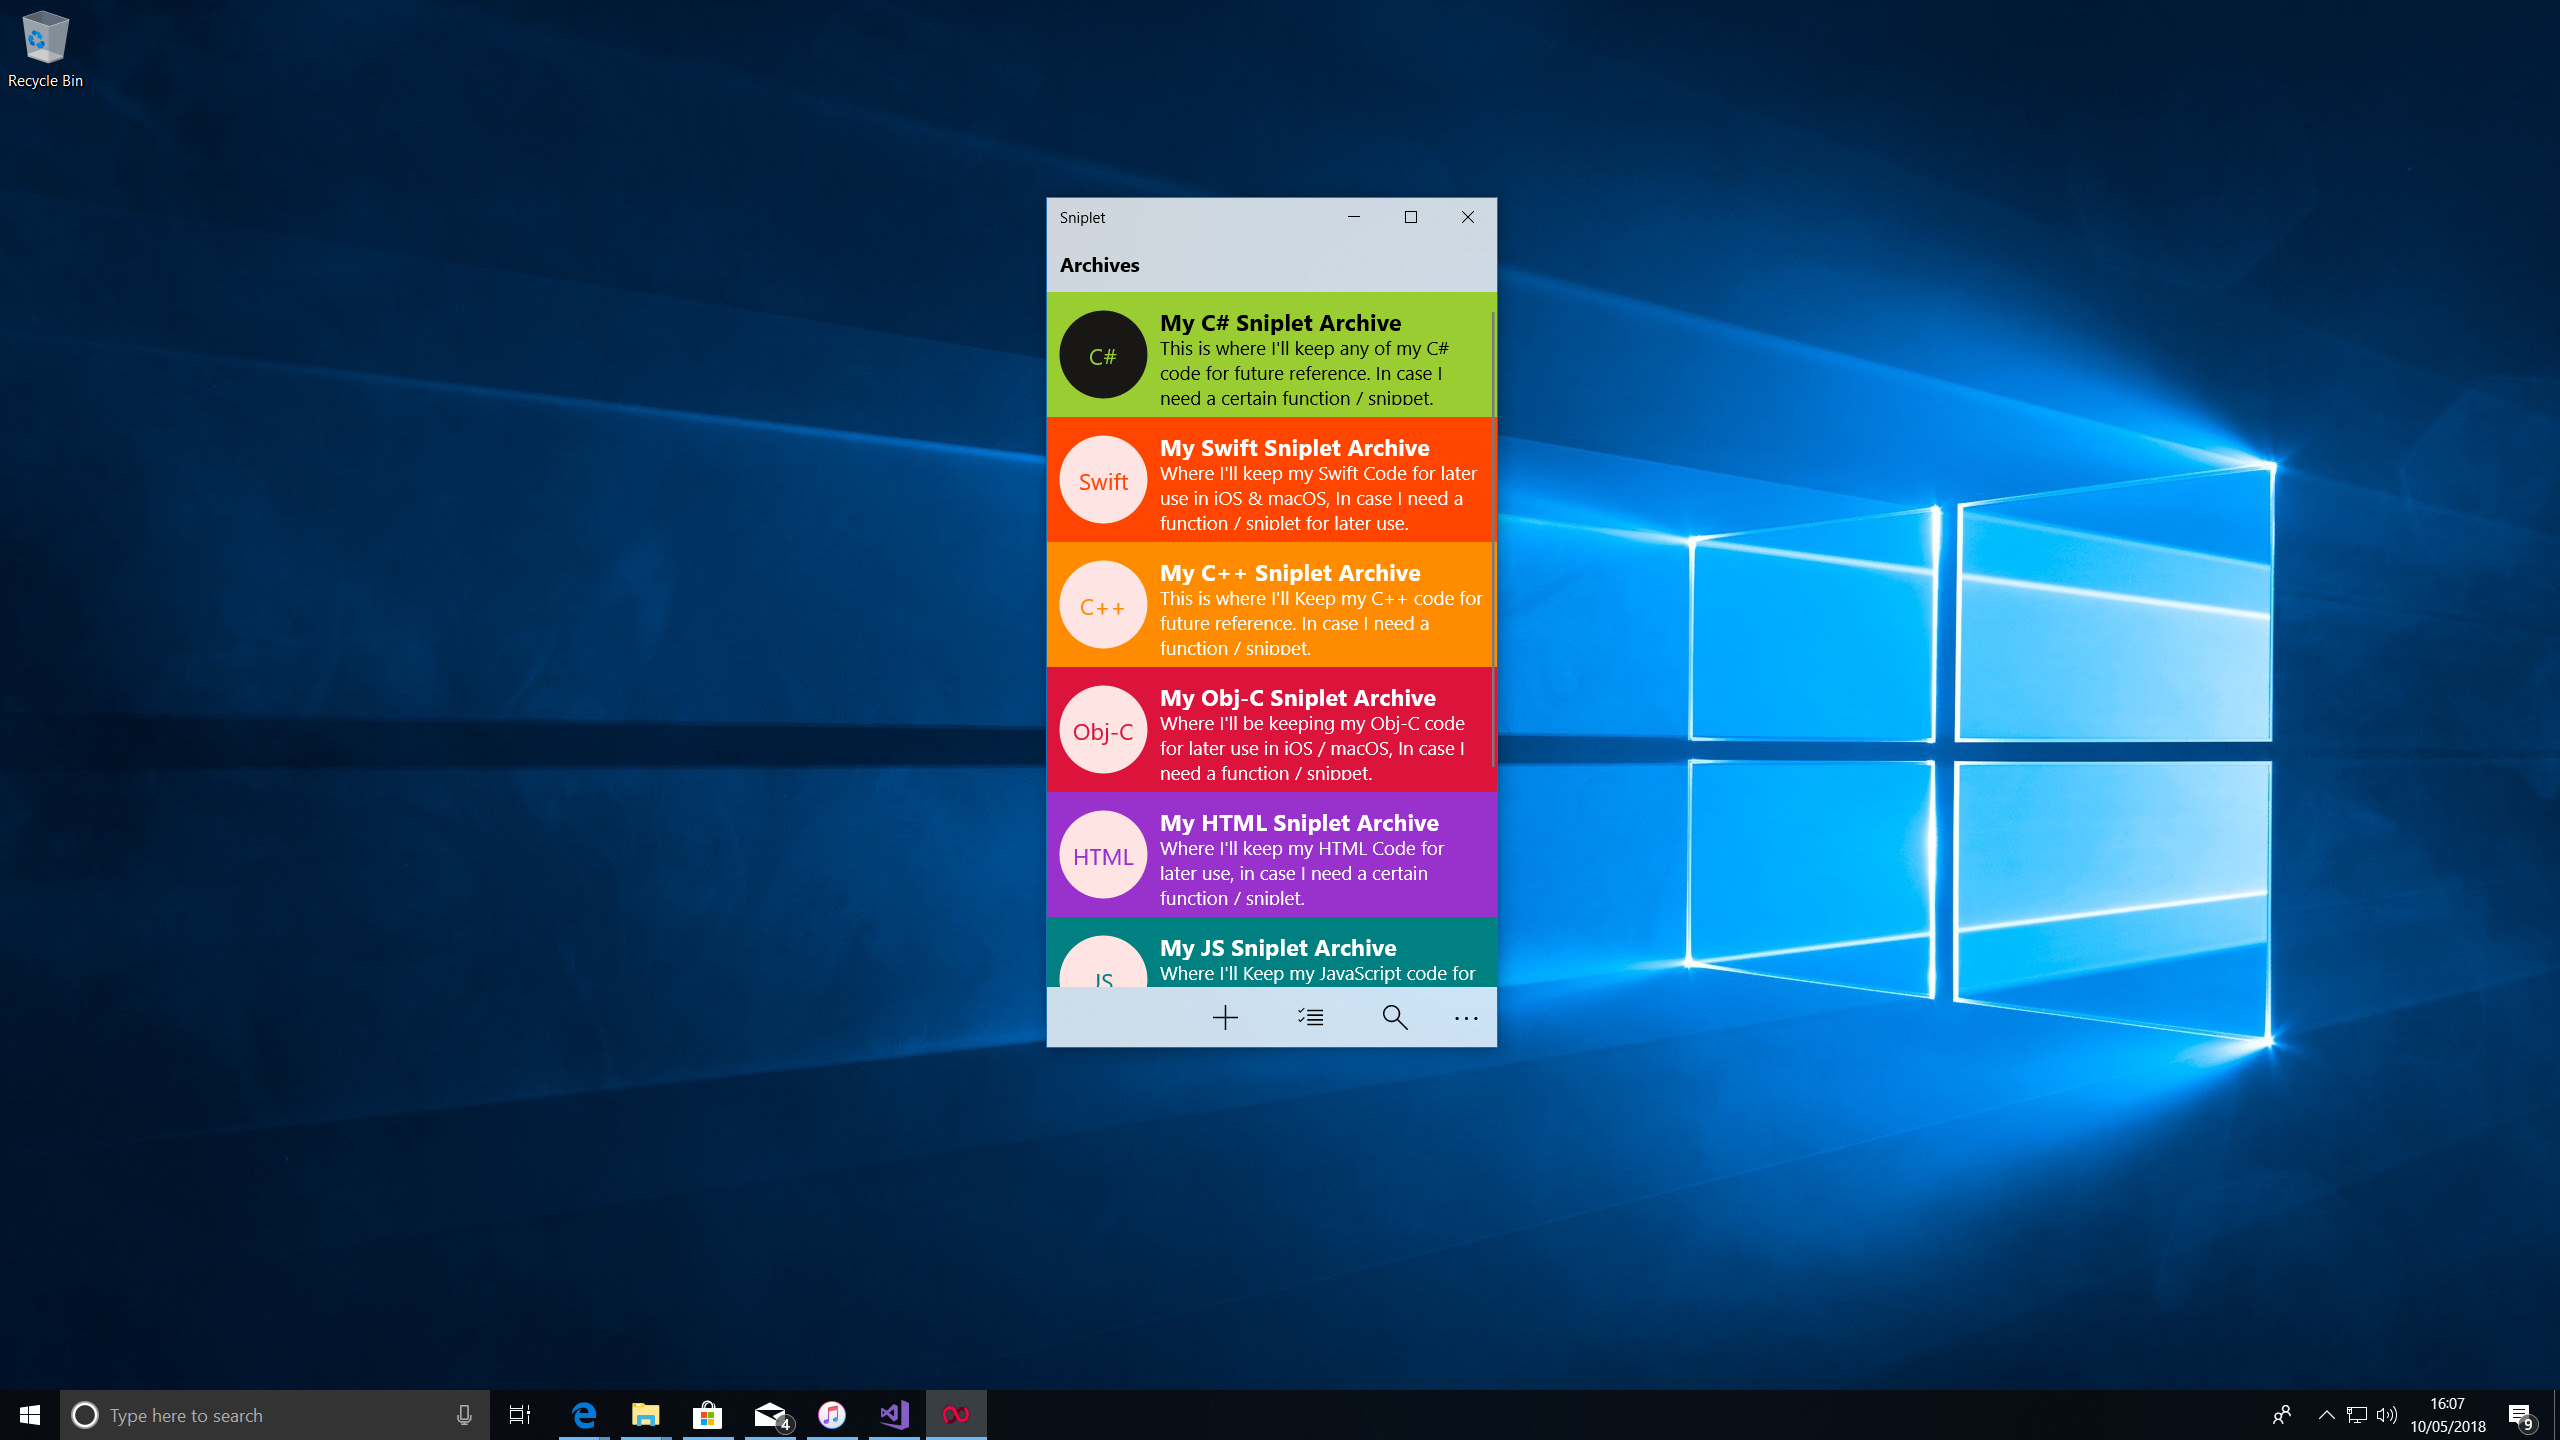Viewport: 2560px width, 1440px height.
Task: Click the Sniplet list vertical scrollbar
Action: tap(1492, 540)
